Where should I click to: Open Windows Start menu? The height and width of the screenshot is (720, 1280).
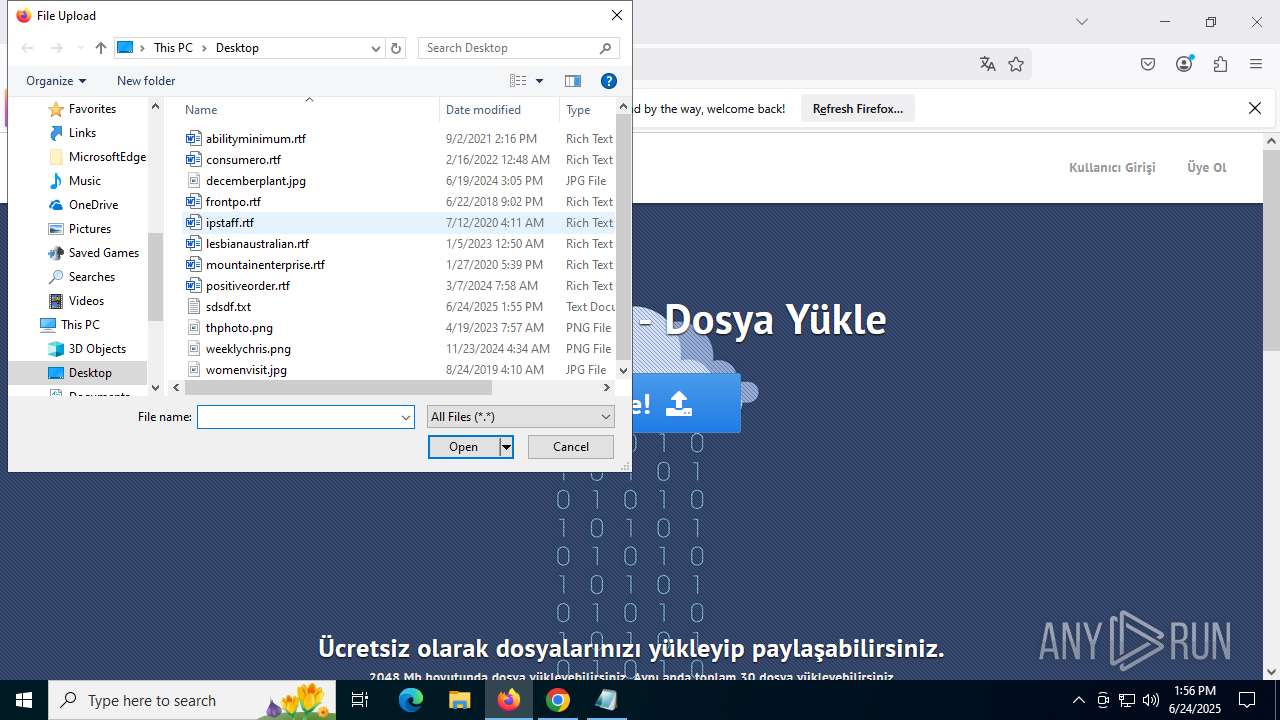click(24, 700)
